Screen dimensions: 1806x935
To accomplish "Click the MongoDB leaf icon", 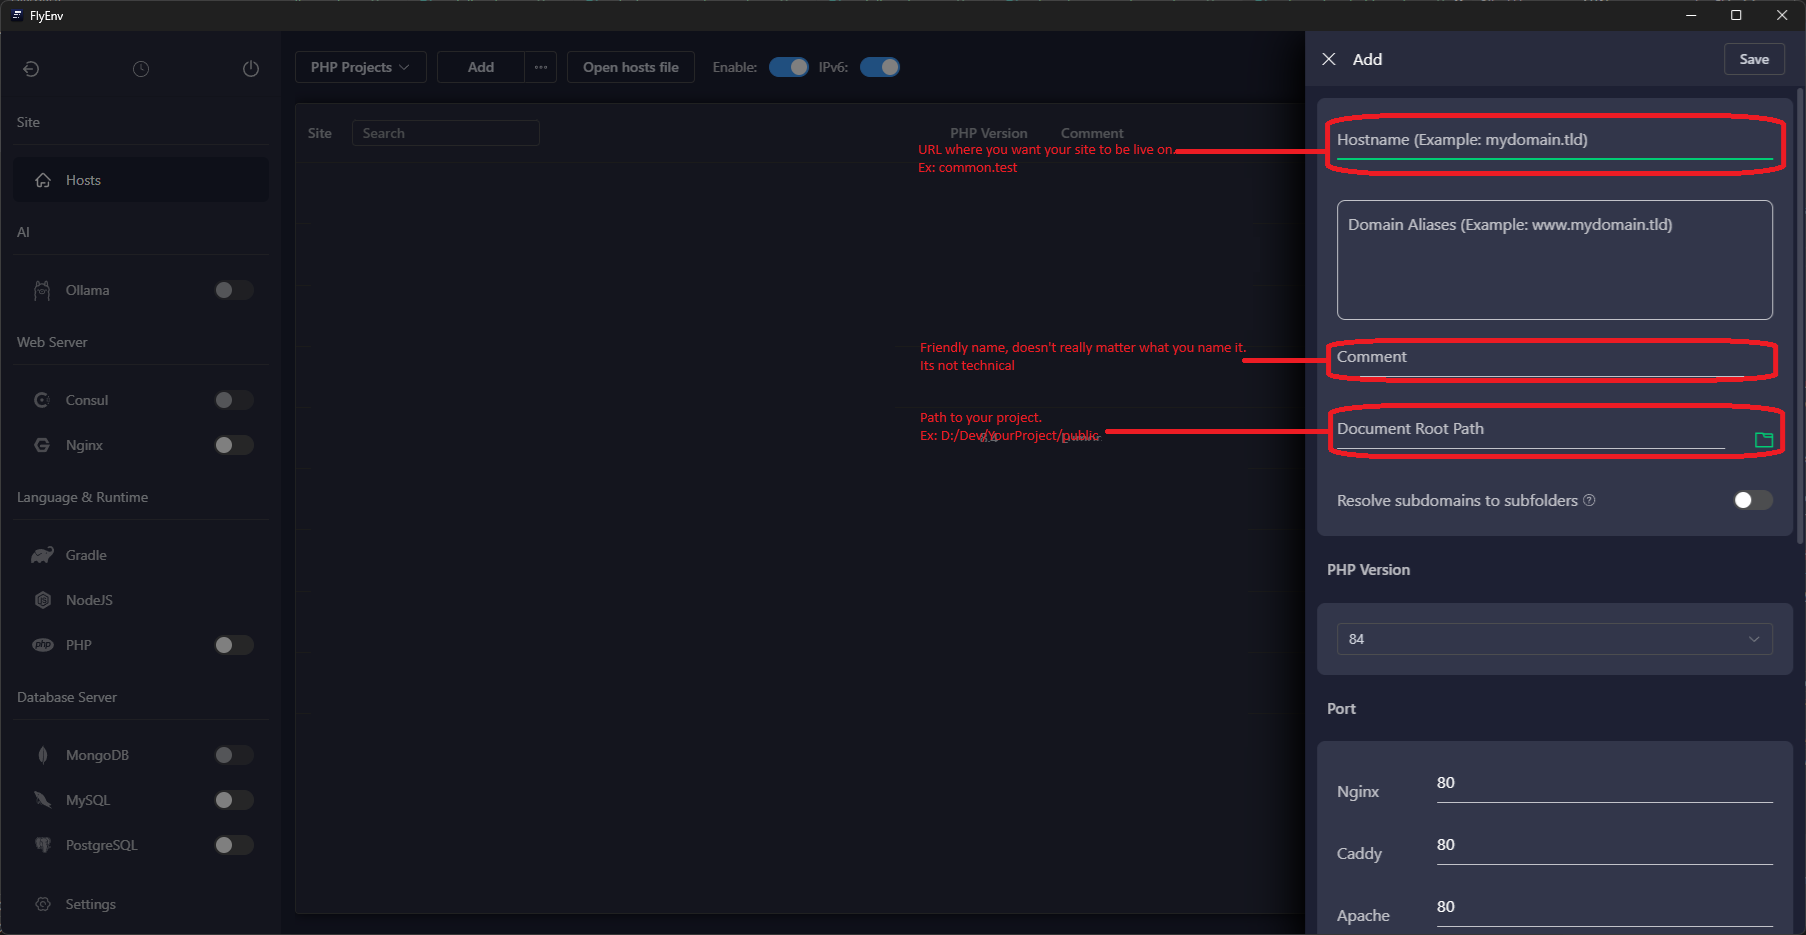I will (42, 755).
